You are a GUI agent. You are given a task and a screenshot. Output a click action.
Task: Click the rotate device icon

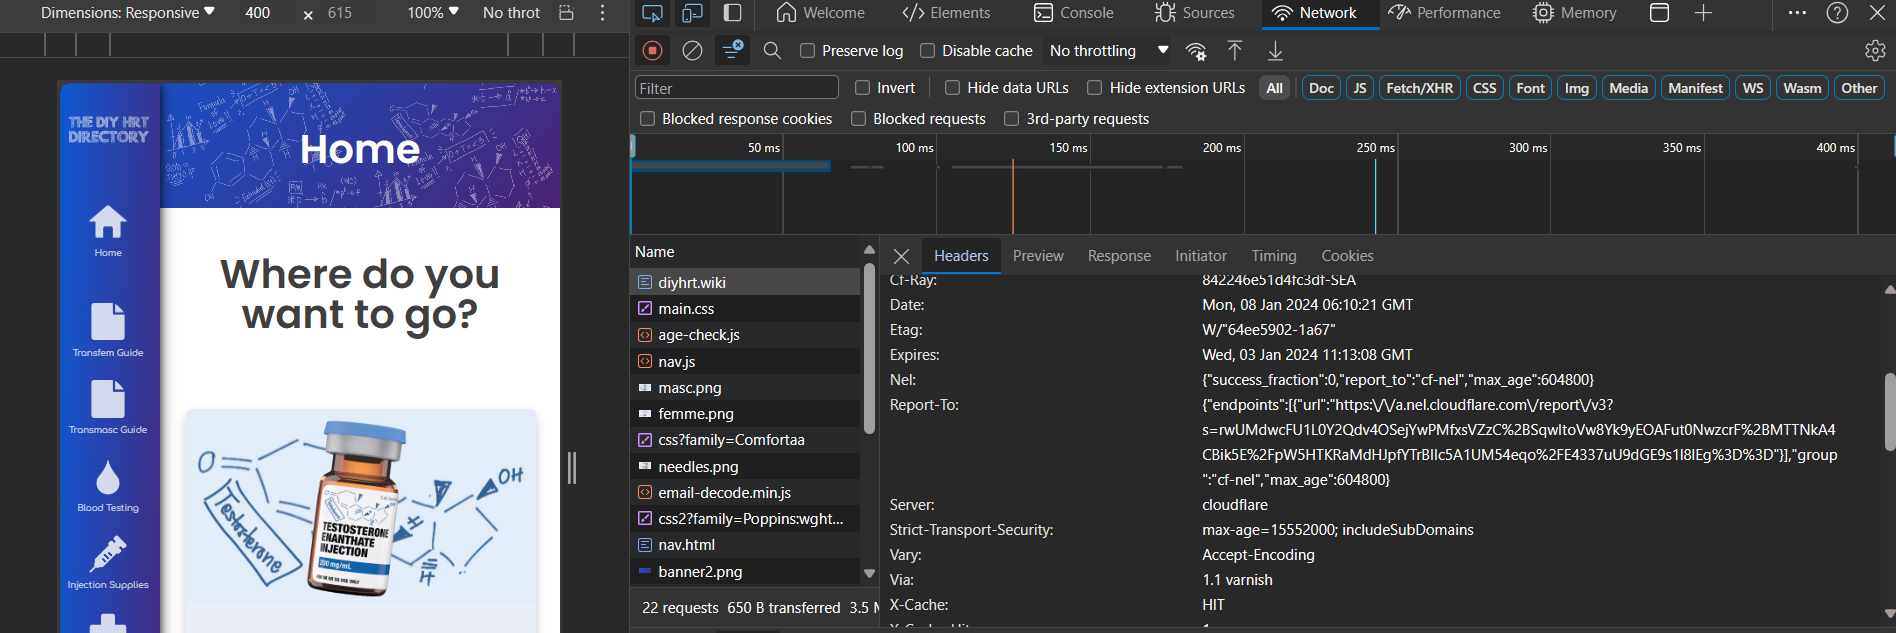pyautogui.click(x=566, y=13)
